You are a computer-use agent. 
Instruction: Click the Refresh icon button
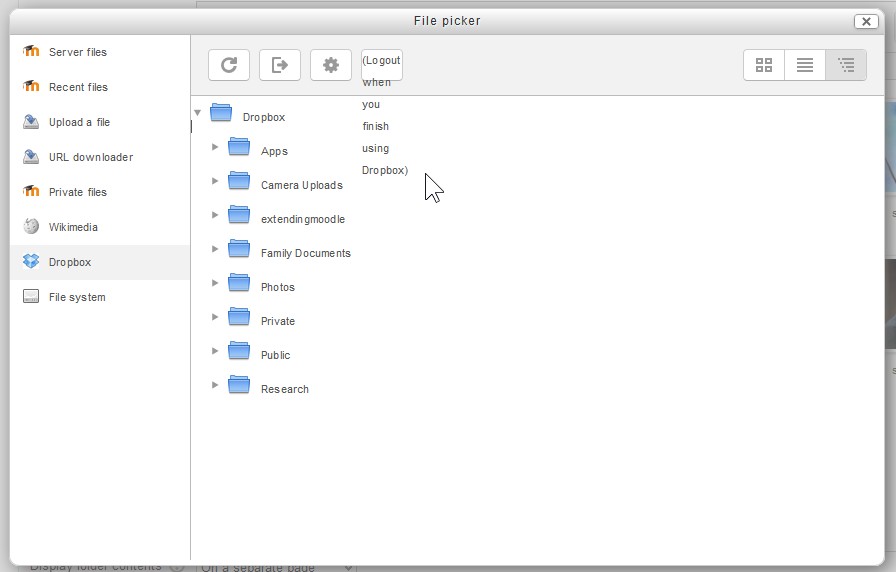pyautogui.click(x=229, y=65)
